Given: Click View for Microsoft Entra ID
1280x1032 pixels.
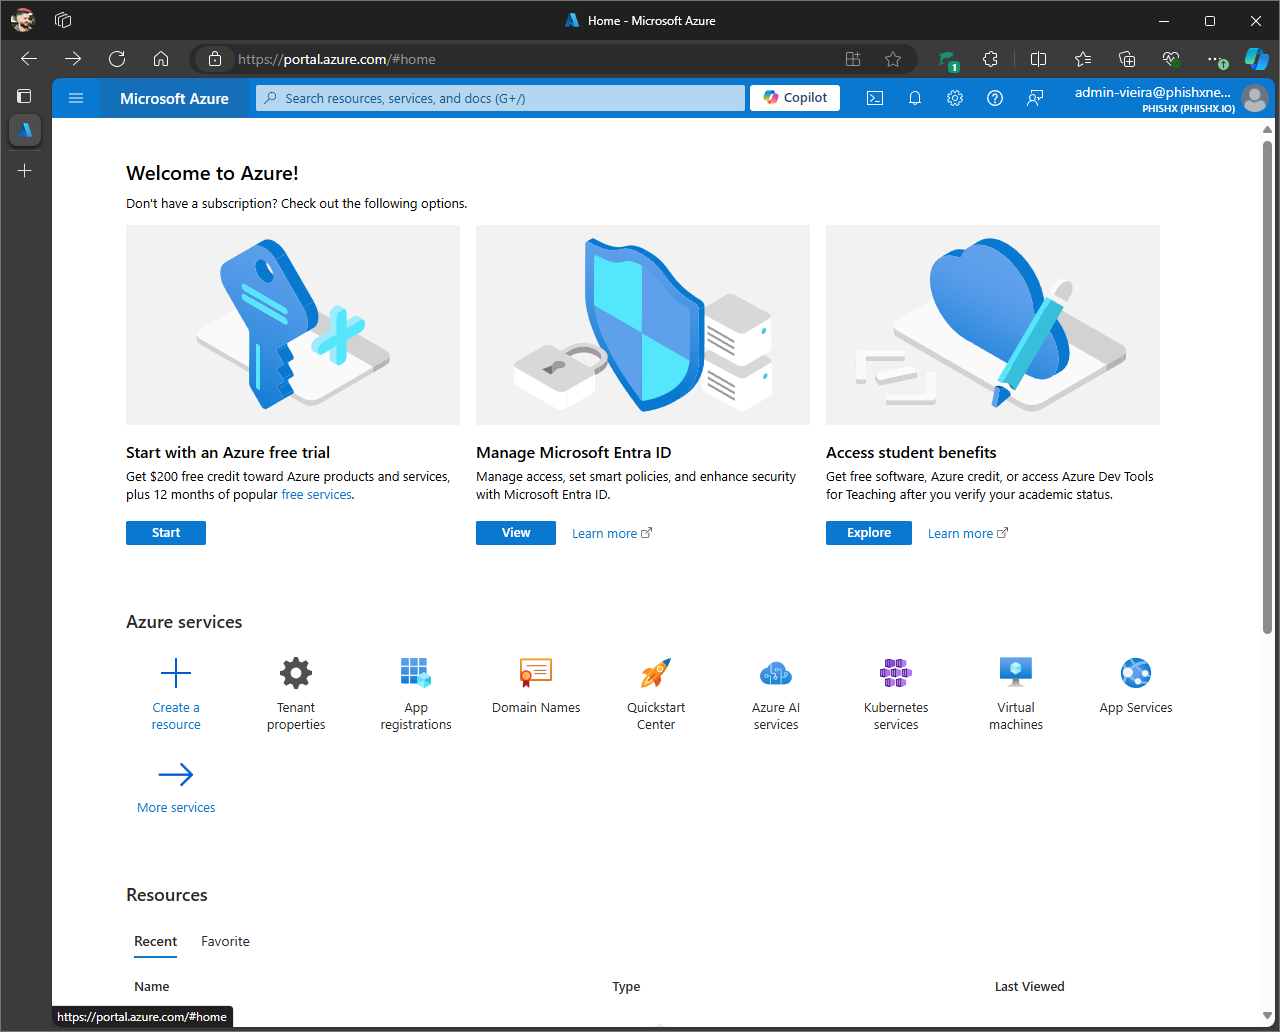Looking at the screenshot, I should click(516, 533).
